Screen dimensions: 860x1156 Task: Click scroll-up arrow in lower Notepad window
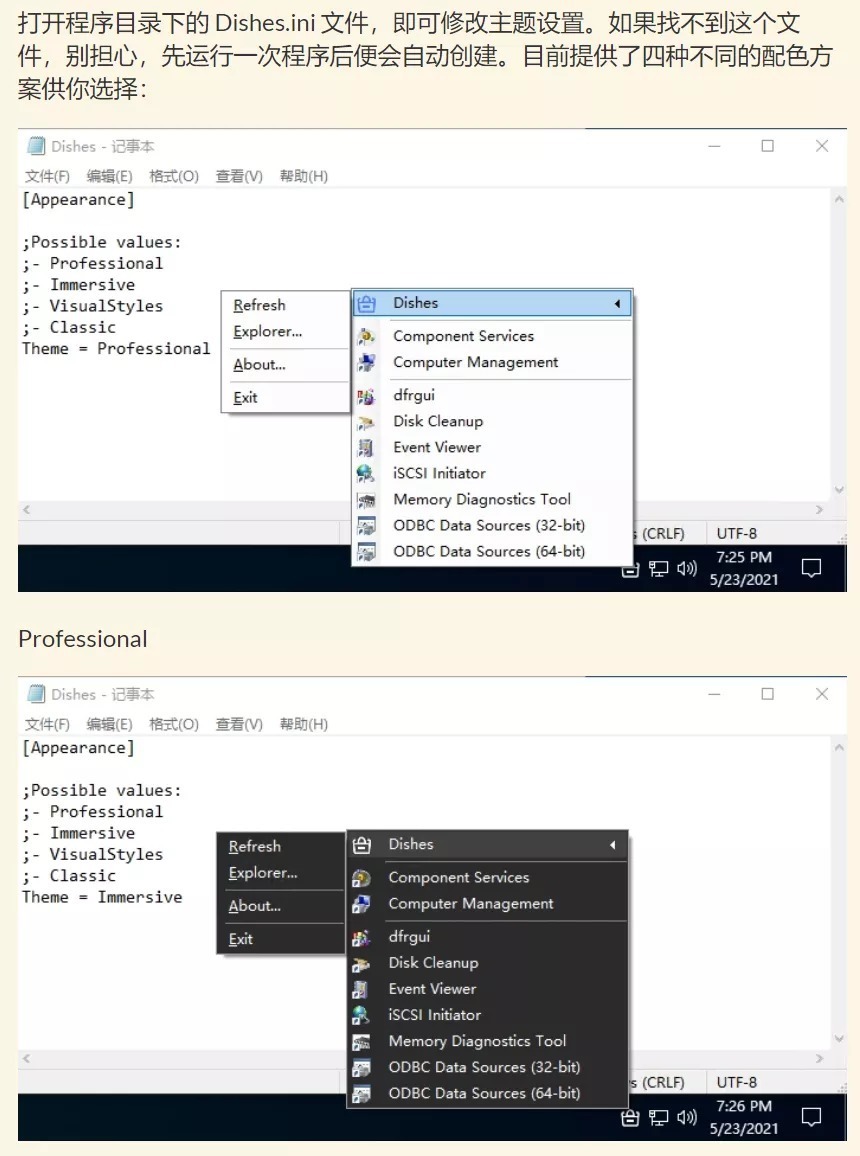(839, 748)
